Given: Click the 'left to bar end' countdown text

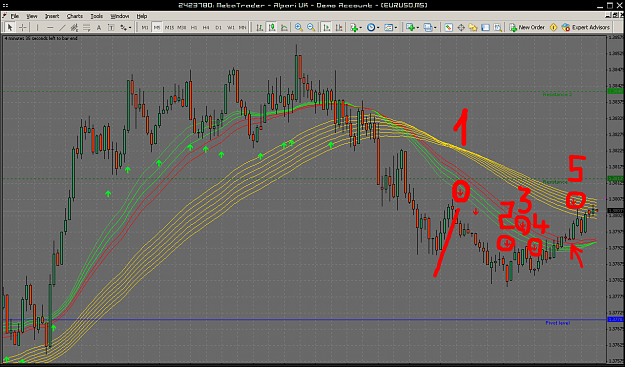Looking at the screenshot, I should pos(41,39).
